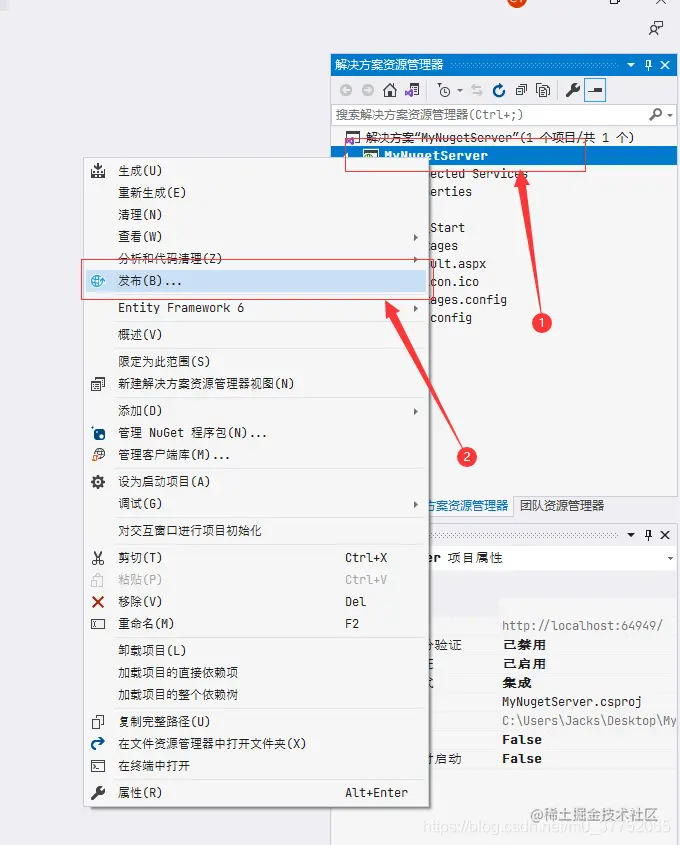680x845 pixels.
Task: Open 管理客户端库(M)... item
Action: coord(256,455)
